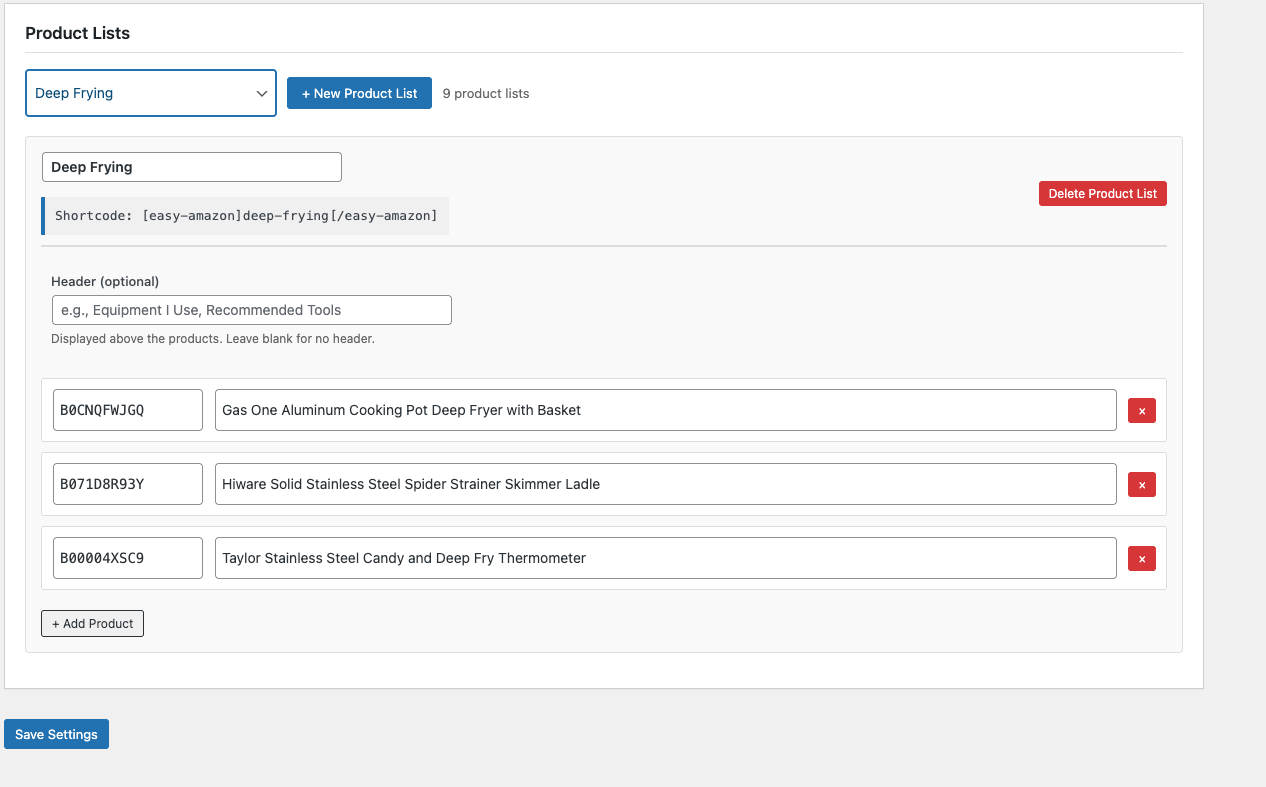The image size is (1266, 787).
Task: Click the 'Header (optional)' field label
Action: click(105, 281)
